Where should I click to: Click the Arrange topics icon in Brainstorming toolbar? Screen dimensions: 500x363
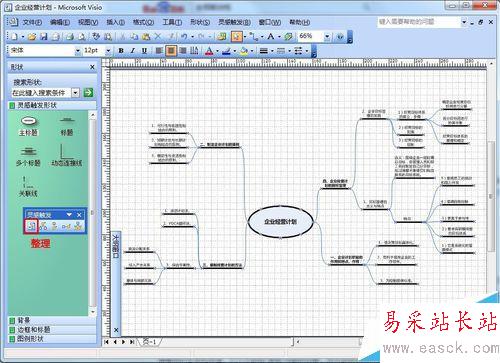coord(31,226)
